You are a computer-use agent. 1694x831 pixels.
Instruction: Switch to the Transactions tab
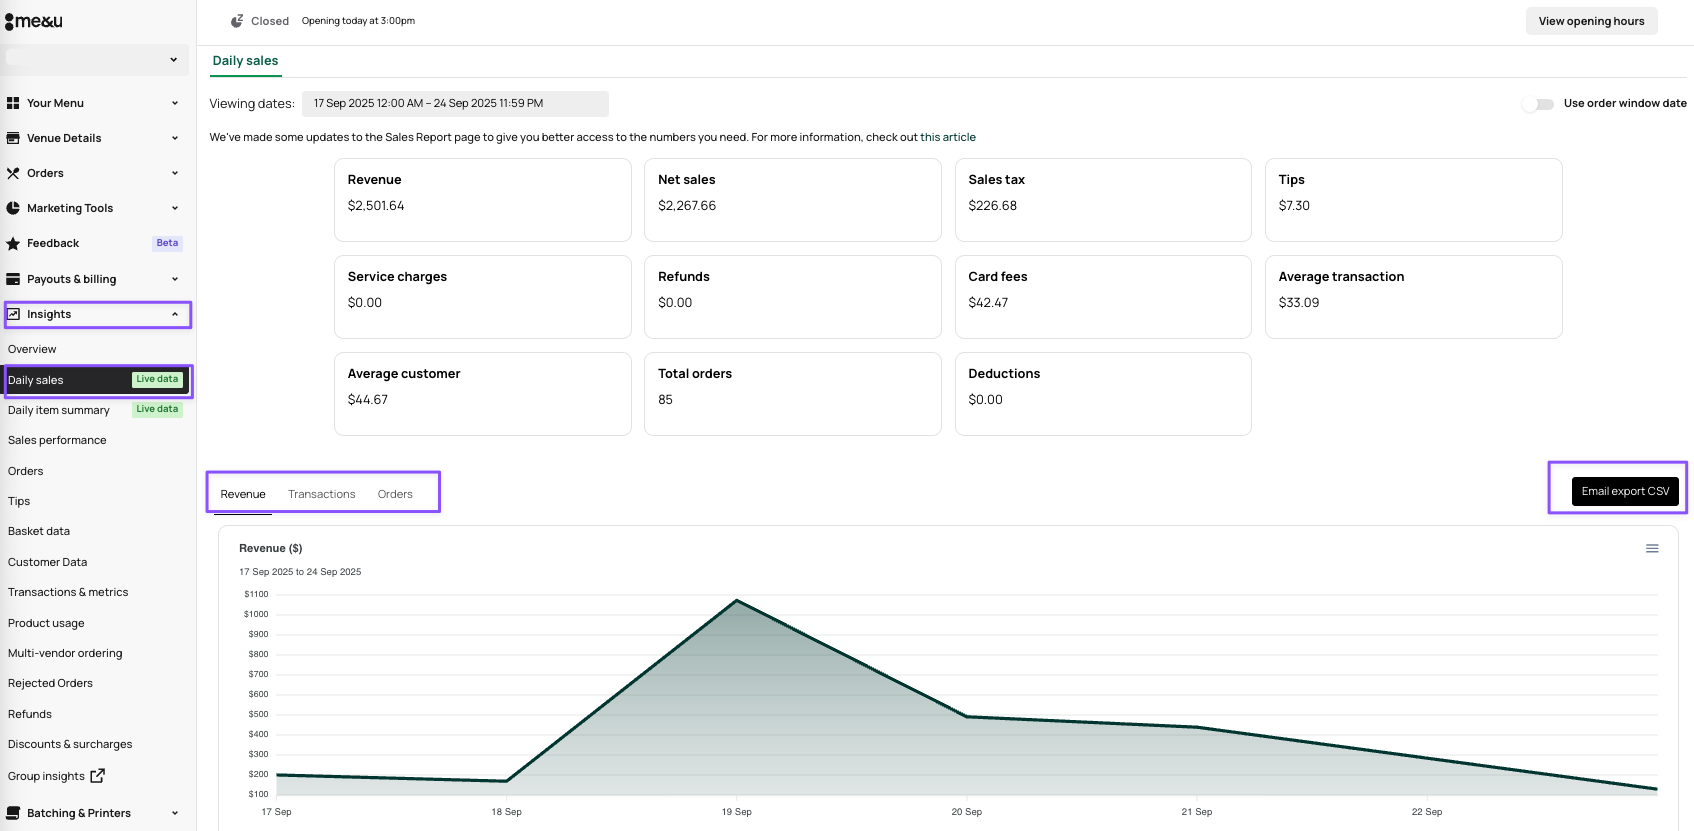point(321,494)
